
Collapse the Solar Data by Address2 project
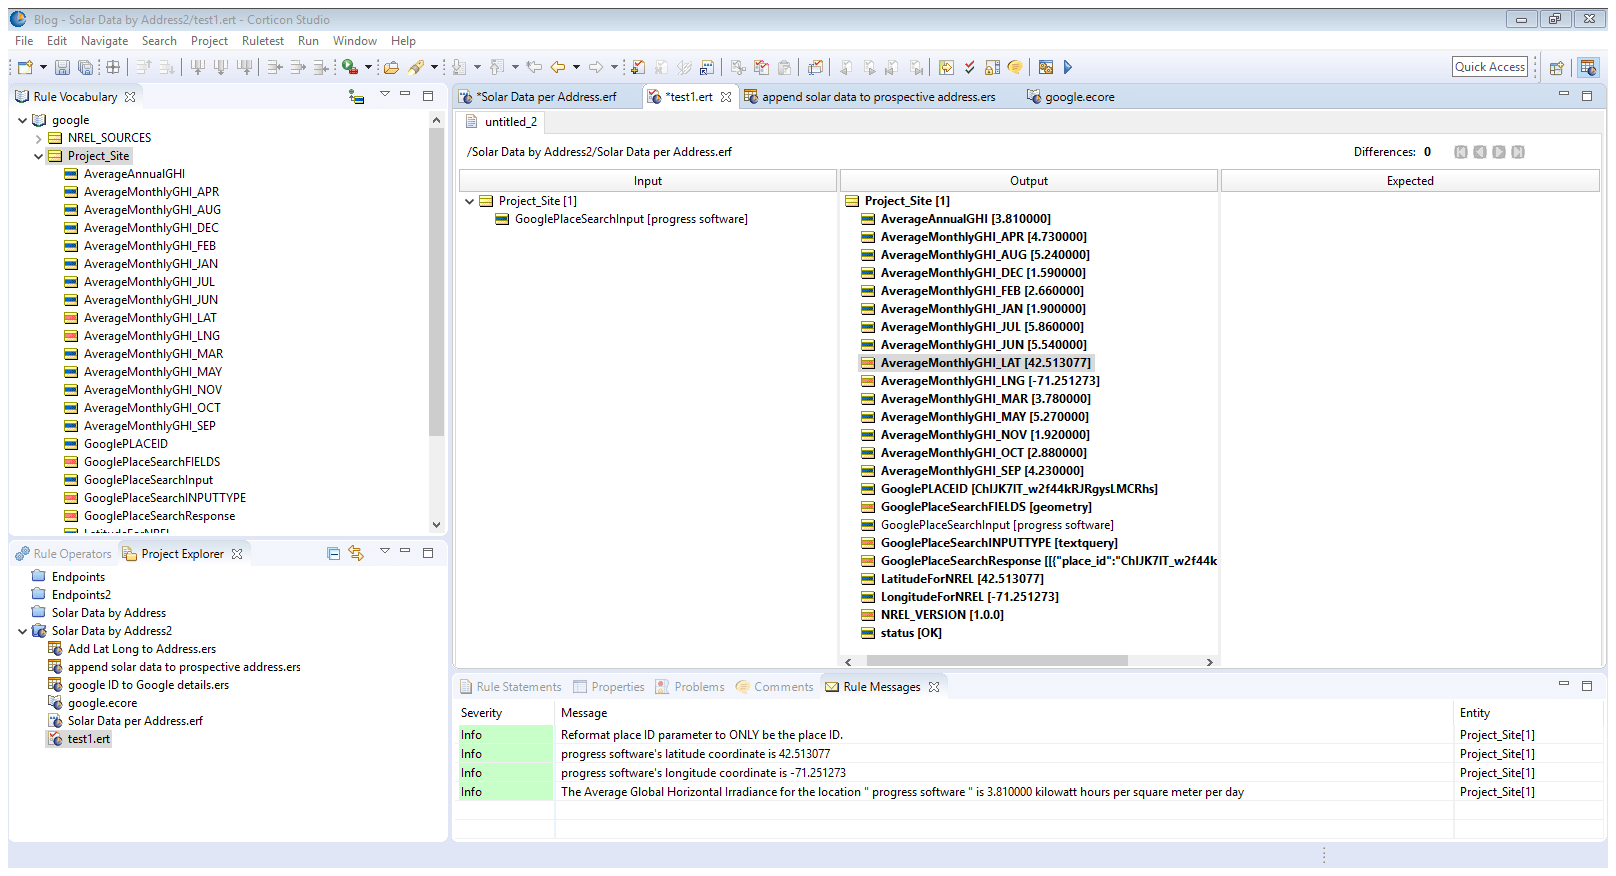pyautogui.click(x=23, y=631)
